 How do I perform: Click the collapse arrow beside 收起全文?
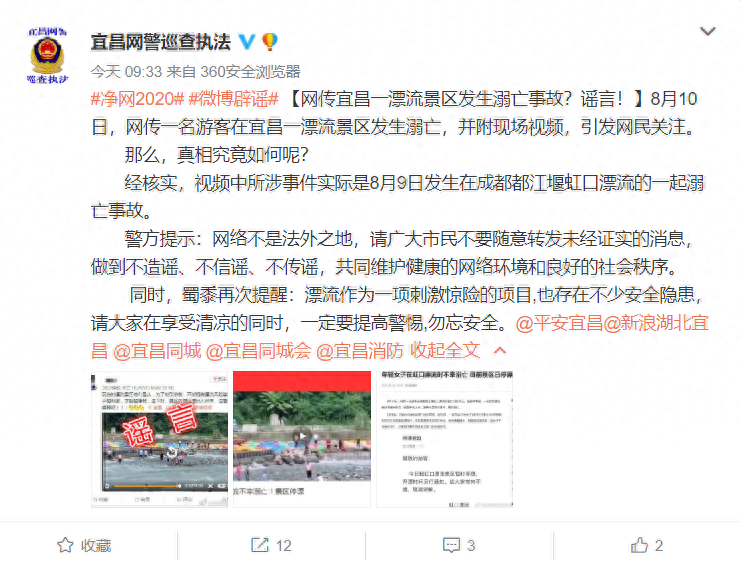500,351
